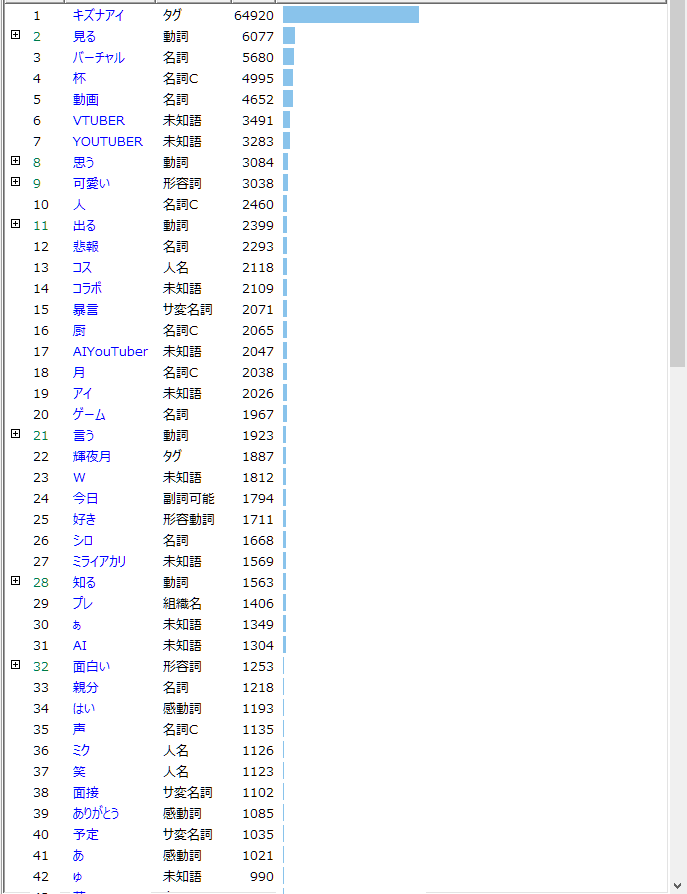Select the word 今日
The image size is (687, 894).
click(x=86, y=498)
